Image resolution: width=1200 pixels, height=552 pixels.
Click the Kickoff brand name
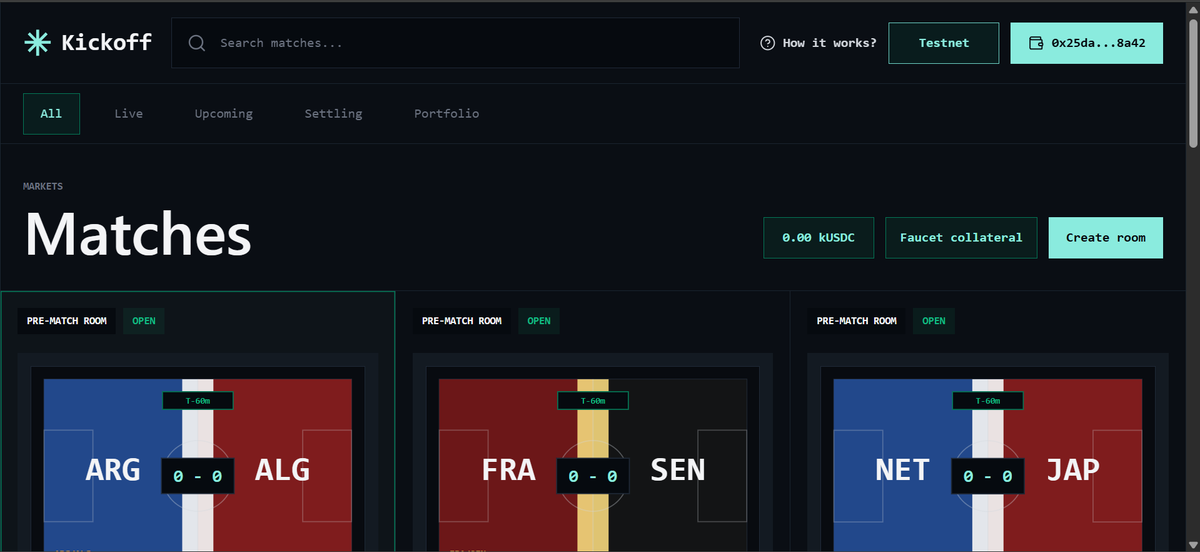(x=107, y=42)
